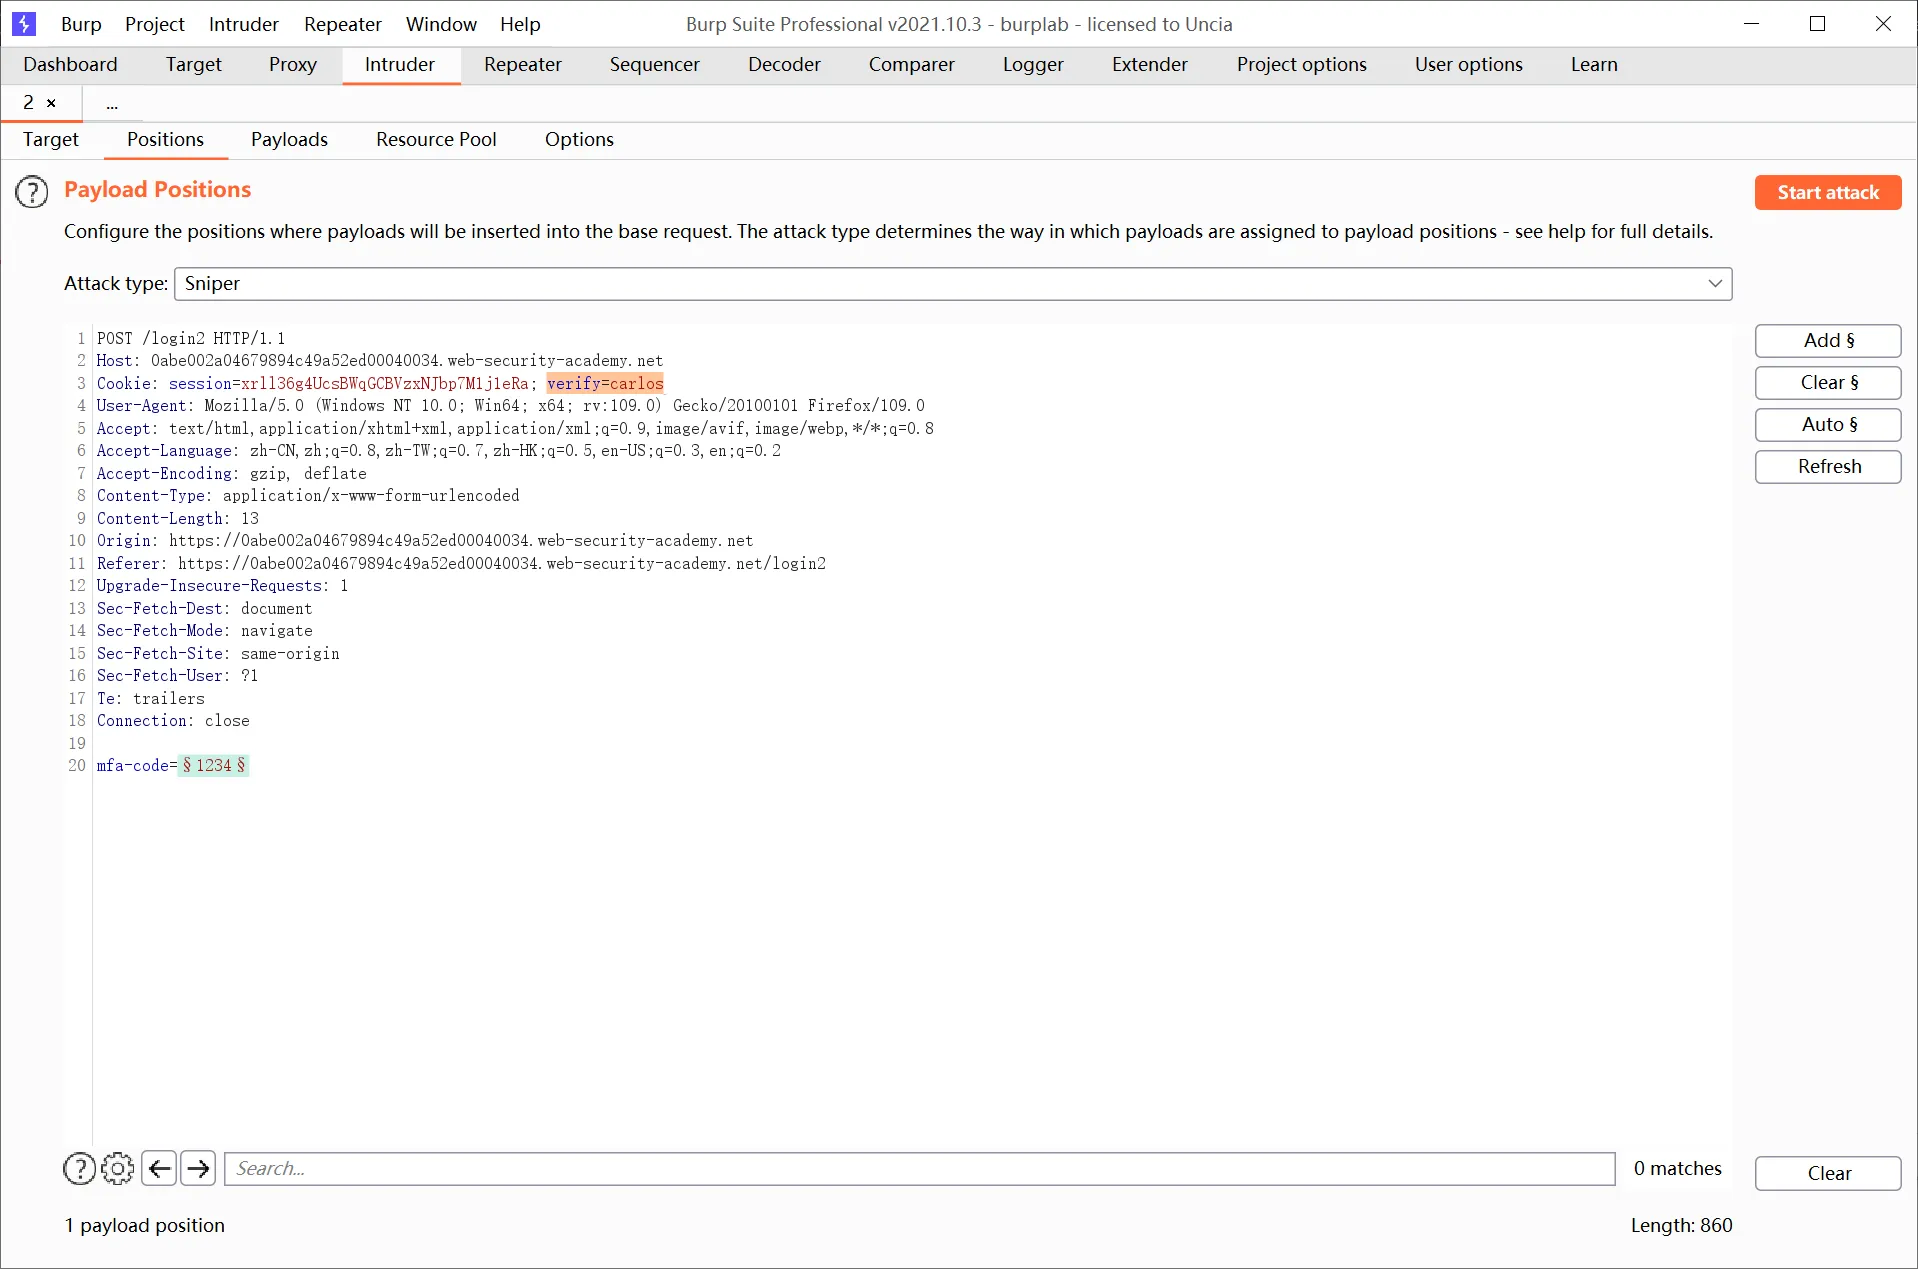Click the Clear button beside search
This screenshot has height=1269, width=1918.
(x=1828, y=1173)
